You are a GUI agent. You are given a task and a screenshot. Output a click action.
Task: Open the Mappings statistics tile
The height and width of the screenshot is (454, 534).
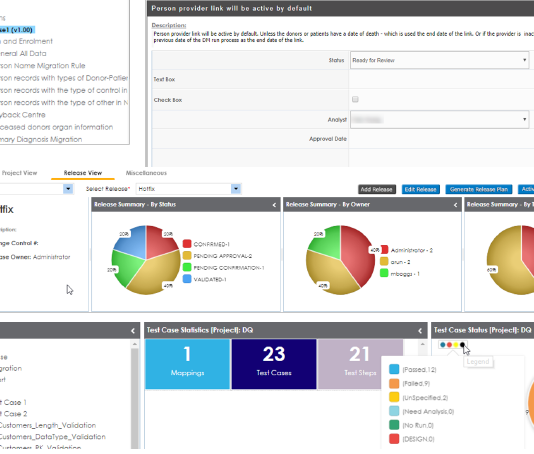click(x=187, y=364)
